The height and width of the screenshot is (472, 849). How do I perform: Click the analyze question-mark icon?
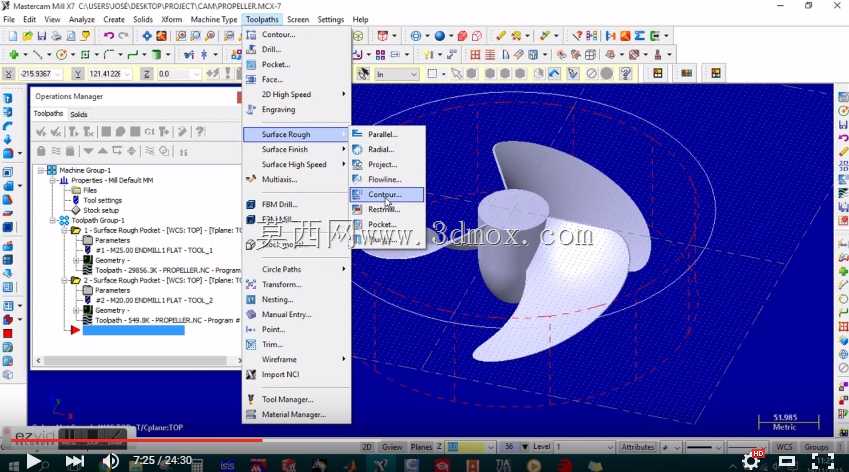click(577, 36)
